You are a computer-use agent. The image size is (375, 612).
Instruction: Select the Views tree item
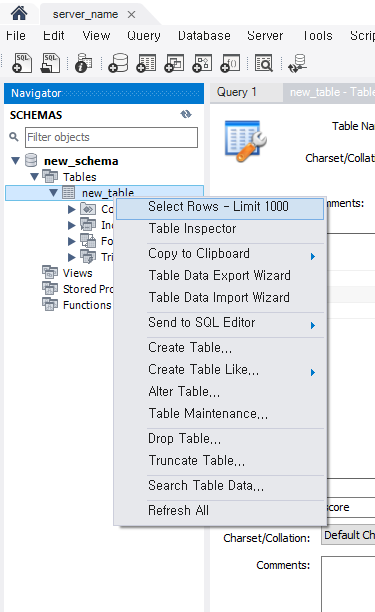click(x=78, y=272)
